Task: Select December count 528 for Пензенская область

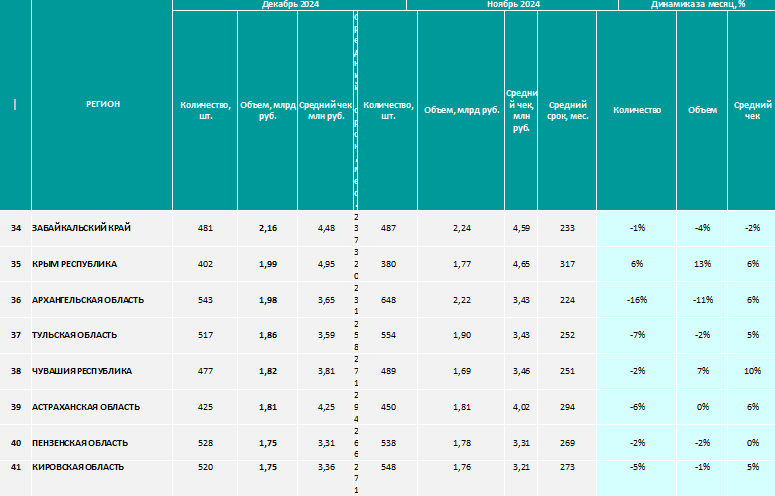Action: tap(205, 443)
